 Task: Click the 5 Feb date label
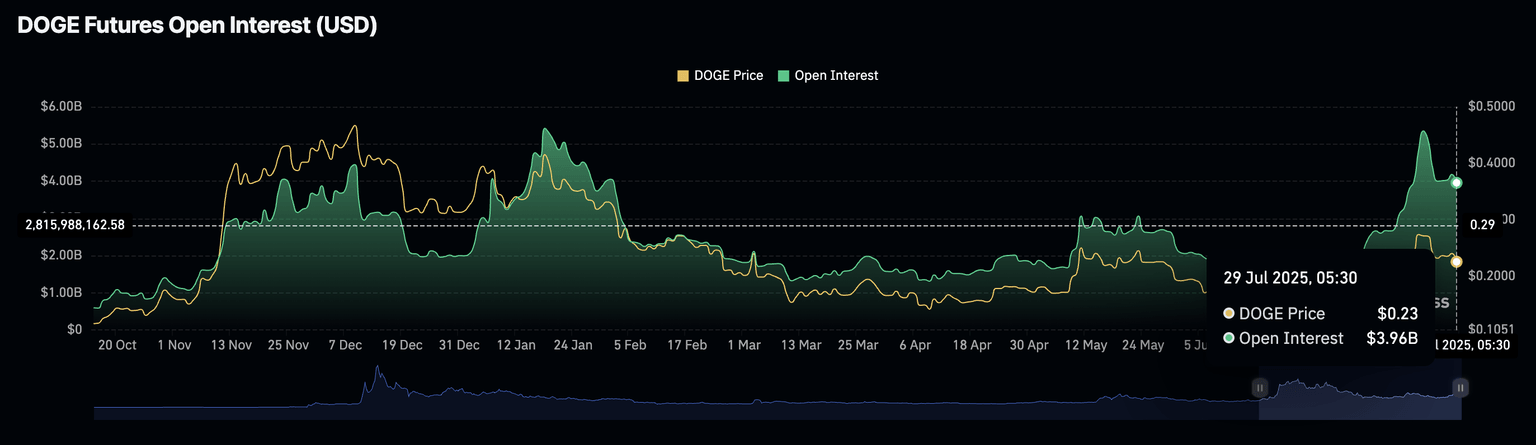click(x=630, y=345)
